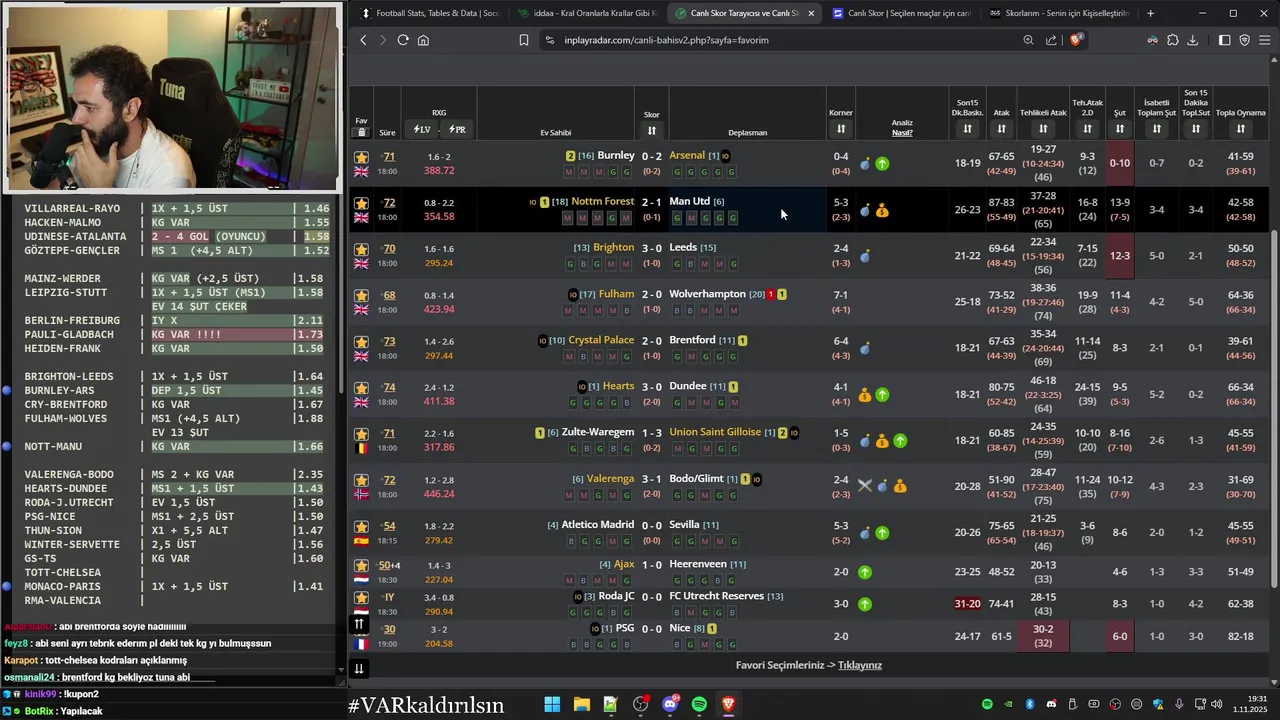Click money bag icon in Hearts-Dundee row
This screenshot has width=1280, height=720.
tap(865, 395)
